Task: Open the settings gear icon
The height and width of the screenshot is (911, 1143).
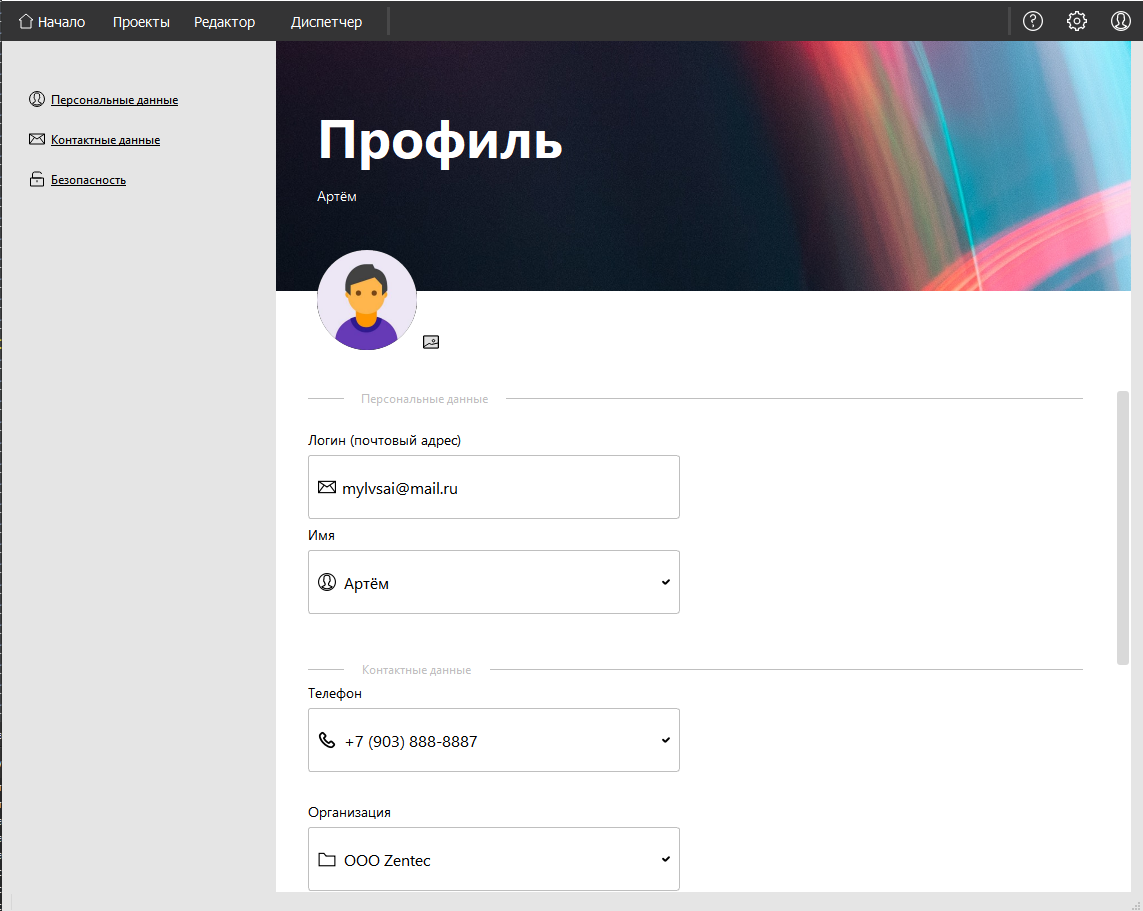Action: 1077,20
